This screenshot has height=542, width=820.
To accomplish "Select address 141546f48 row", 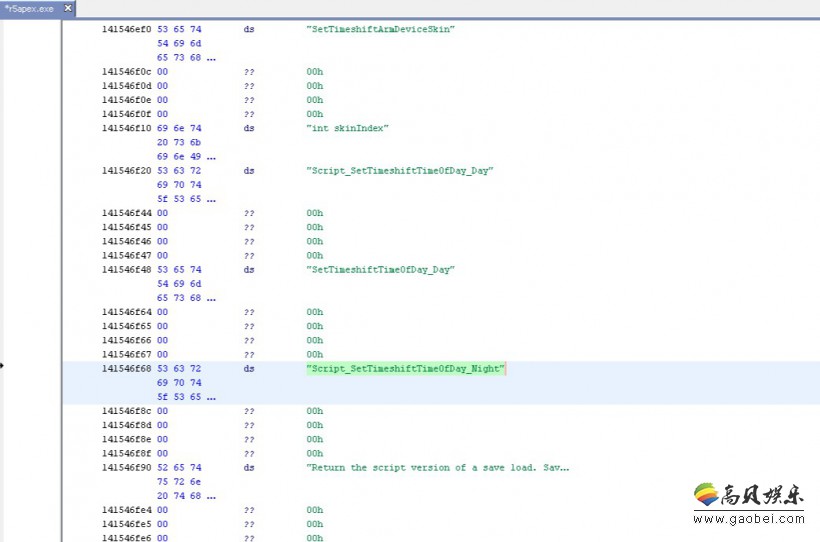I will coord(126,269).
